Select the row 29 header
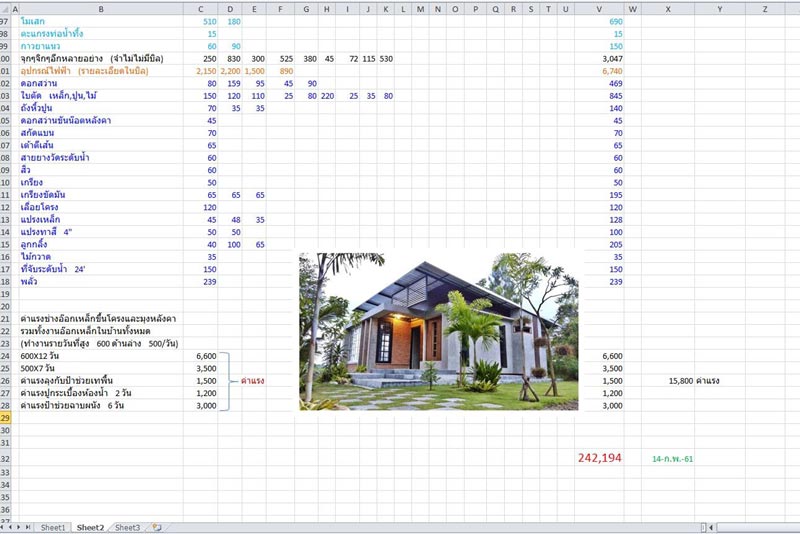 tap(5, 418)
